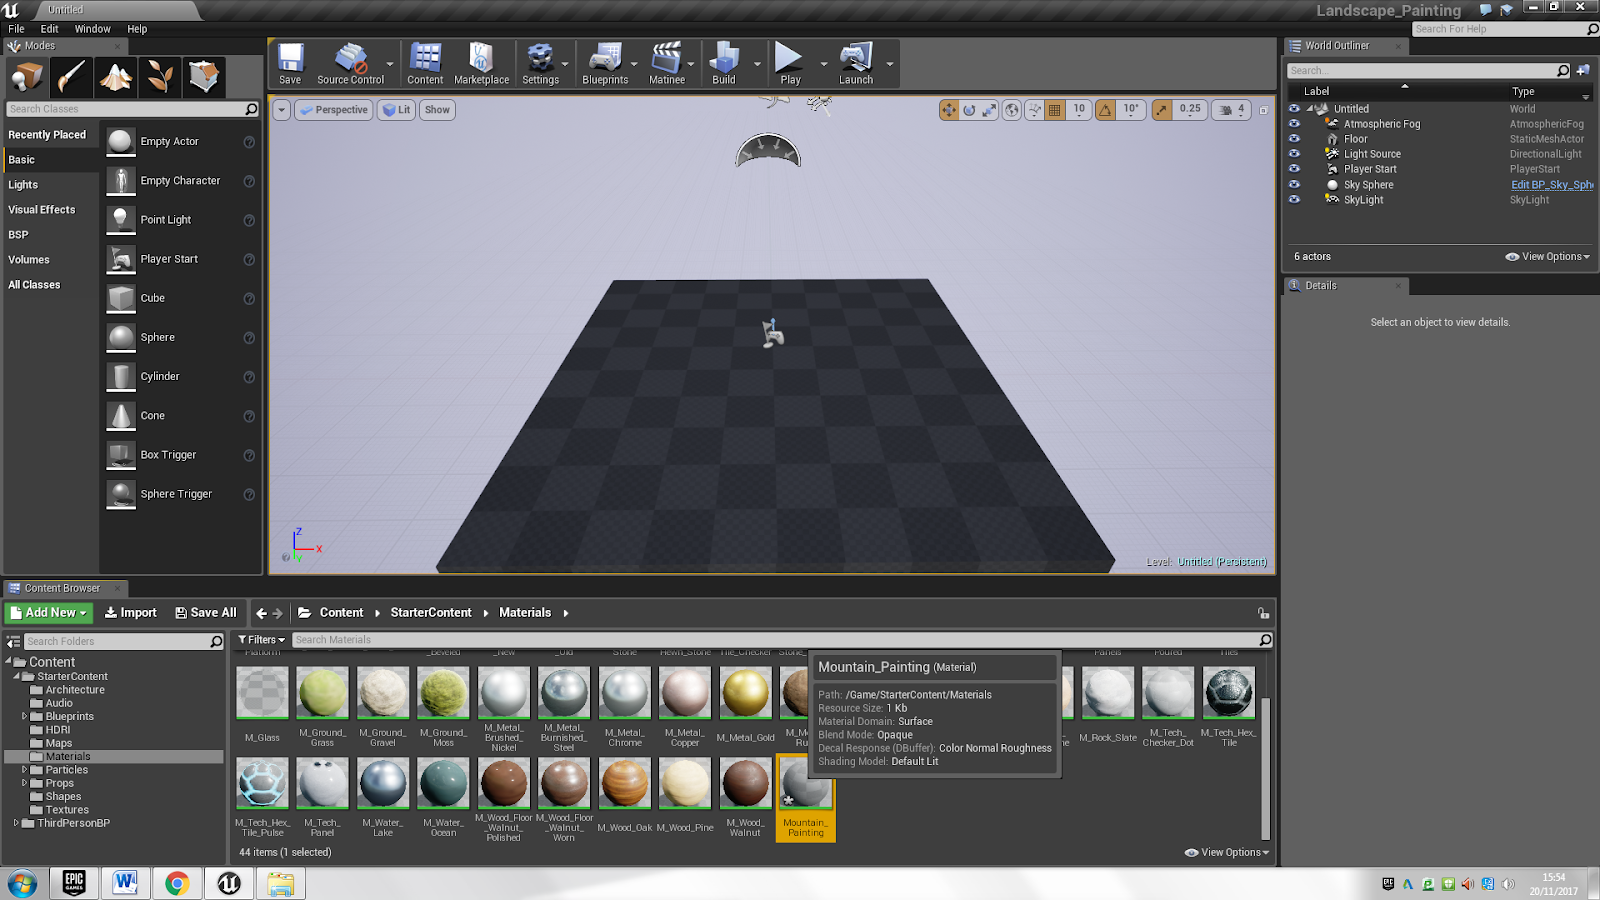Viewport: 1600px width, 900px height.
Task: Open Play options dropdown arrow
Action: pos(824,64)
